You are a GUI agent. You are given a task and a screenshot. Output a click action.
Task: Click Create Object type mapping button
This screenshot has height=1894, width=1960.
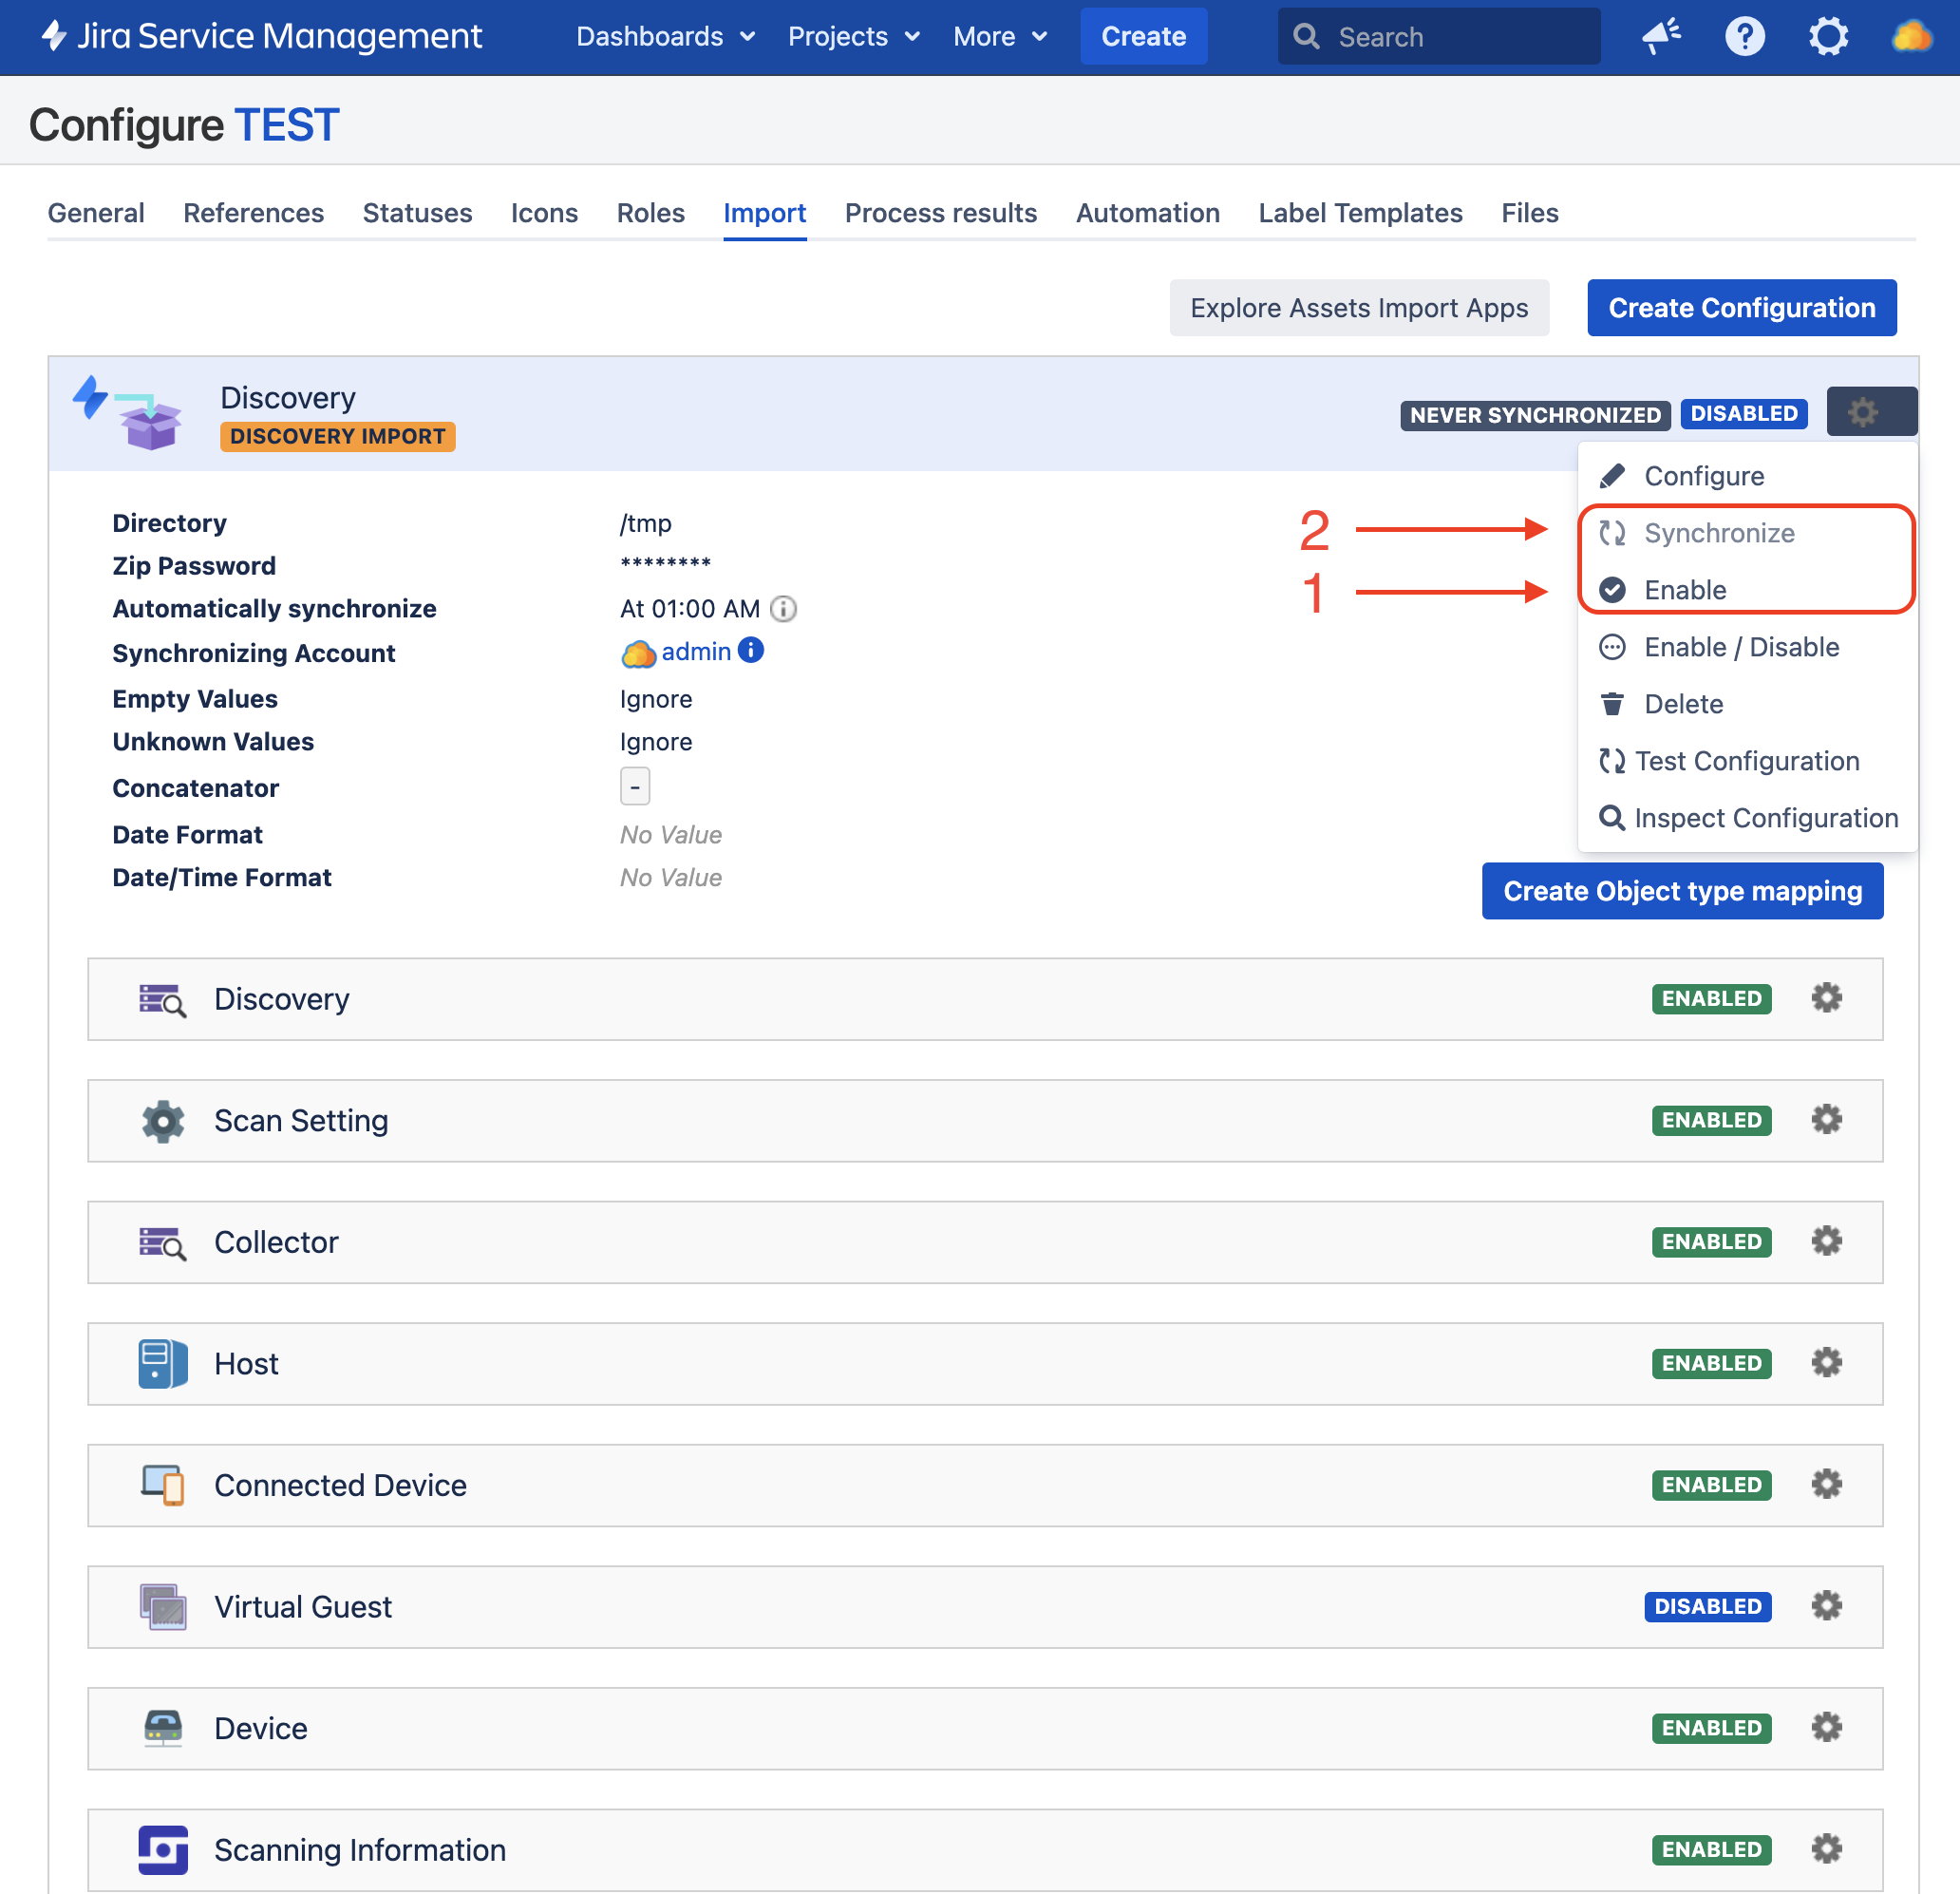(1683, 891)
